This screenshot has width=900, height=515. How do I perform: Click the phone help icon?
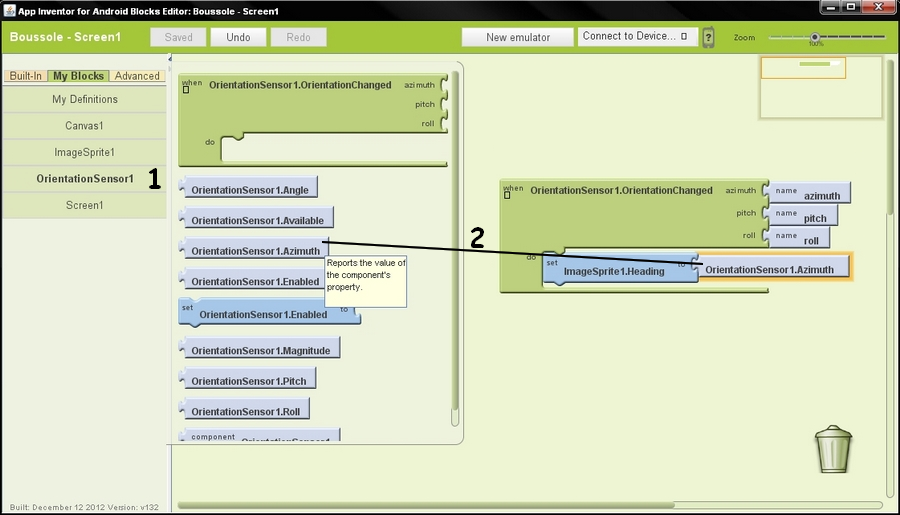[708, 37]
